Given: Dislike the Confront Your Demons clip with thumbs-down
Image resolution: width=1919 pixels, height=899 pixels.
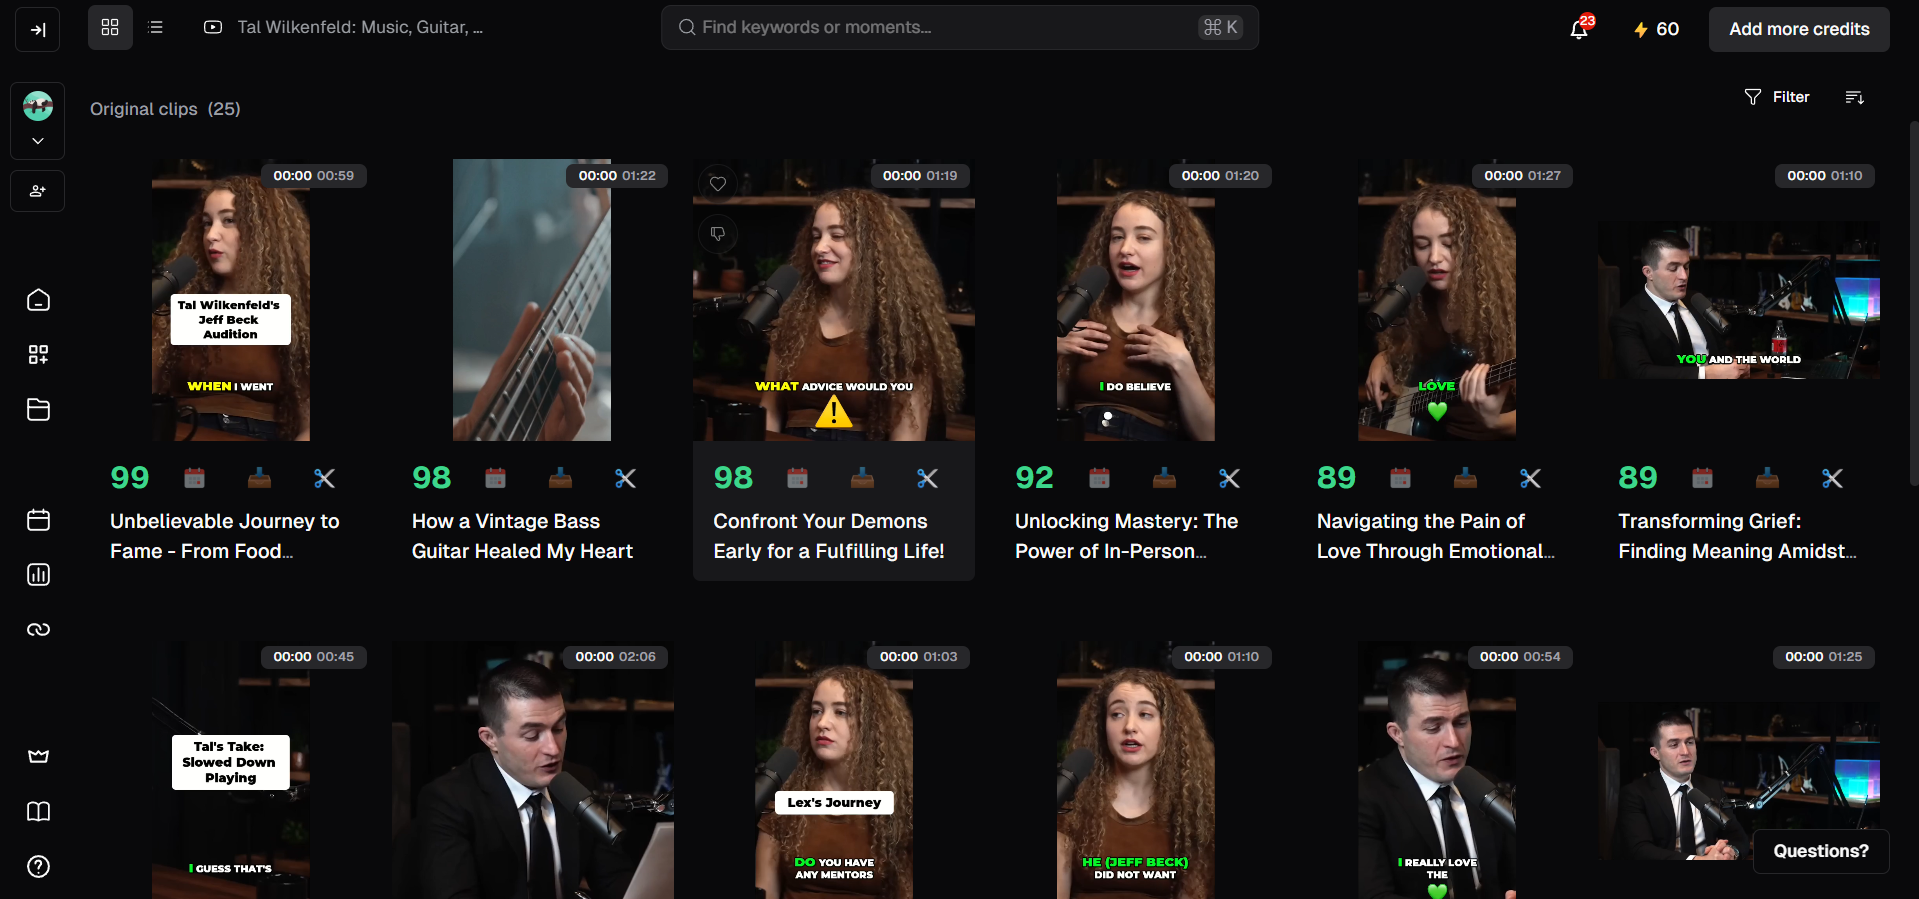Looking at the screenshot, I should 718,234.
